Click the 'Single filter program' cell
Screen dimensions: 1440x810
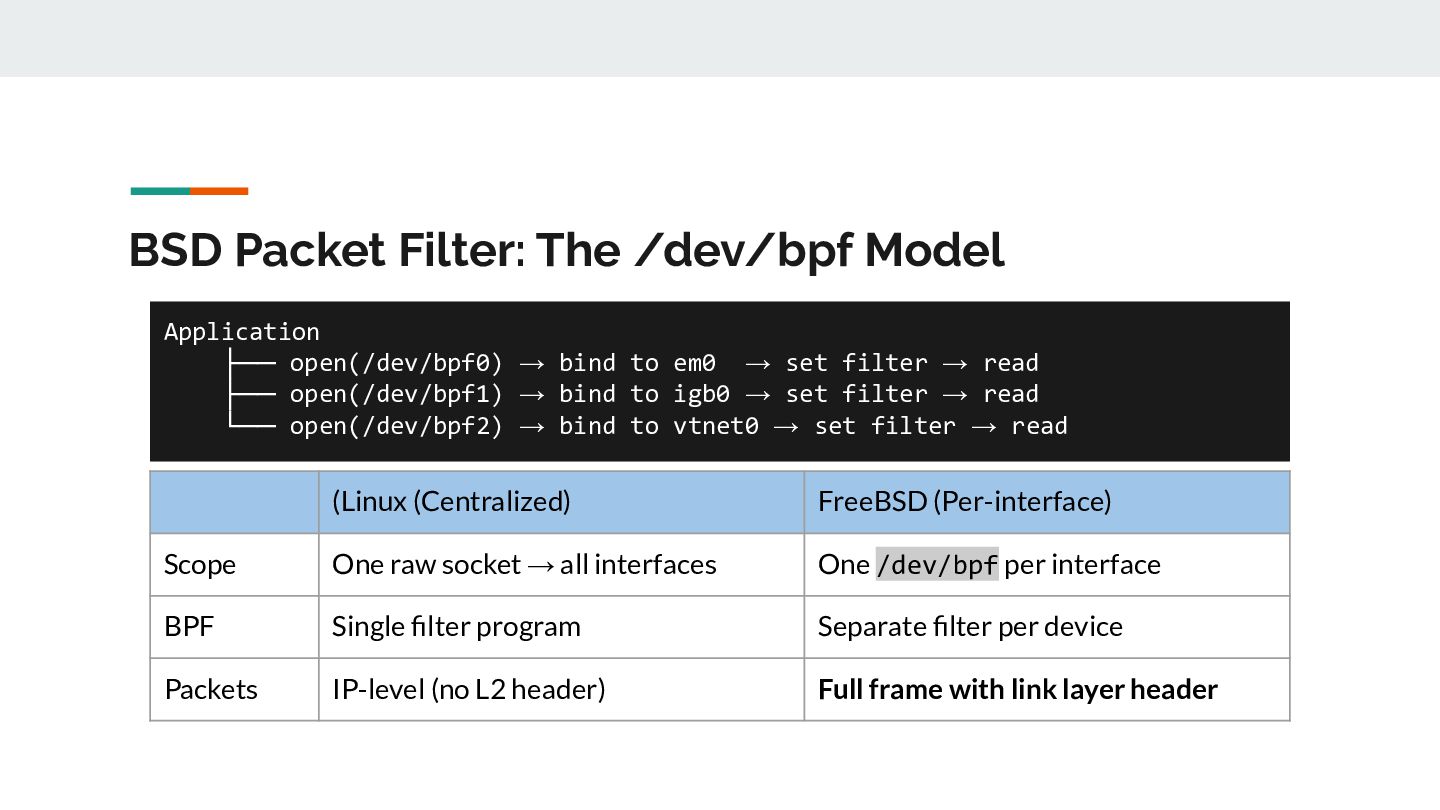(x=456, y=627)
